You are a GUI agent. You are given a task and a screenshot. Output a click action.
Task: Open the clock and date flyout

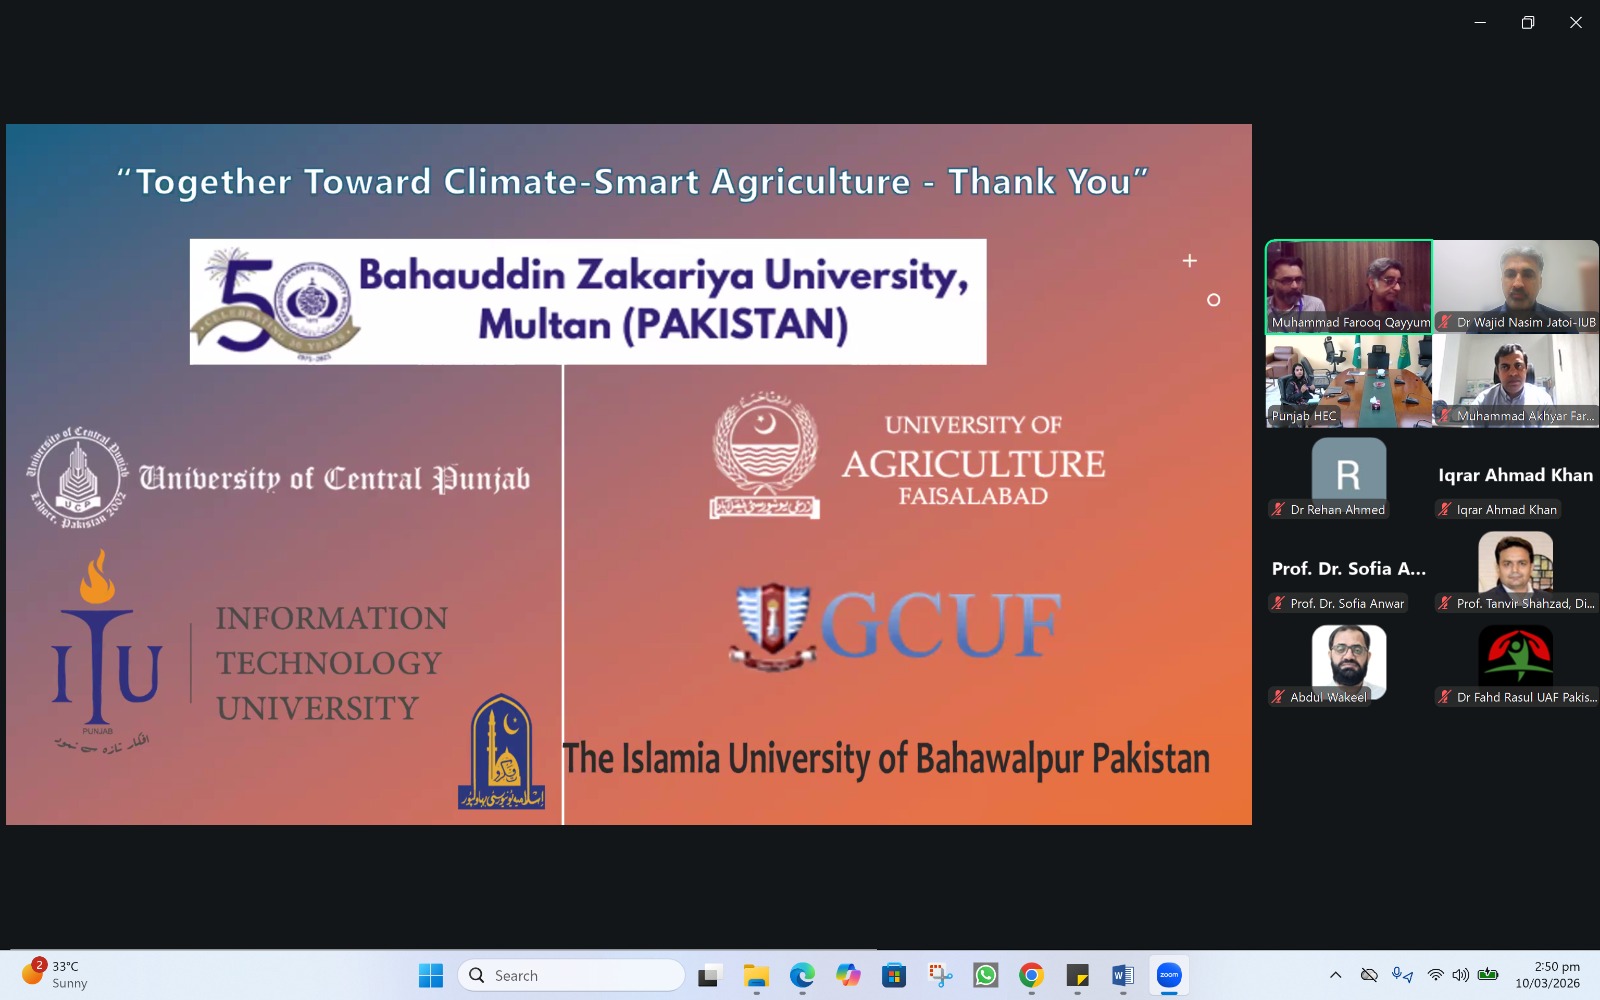tap(1547, 975)
